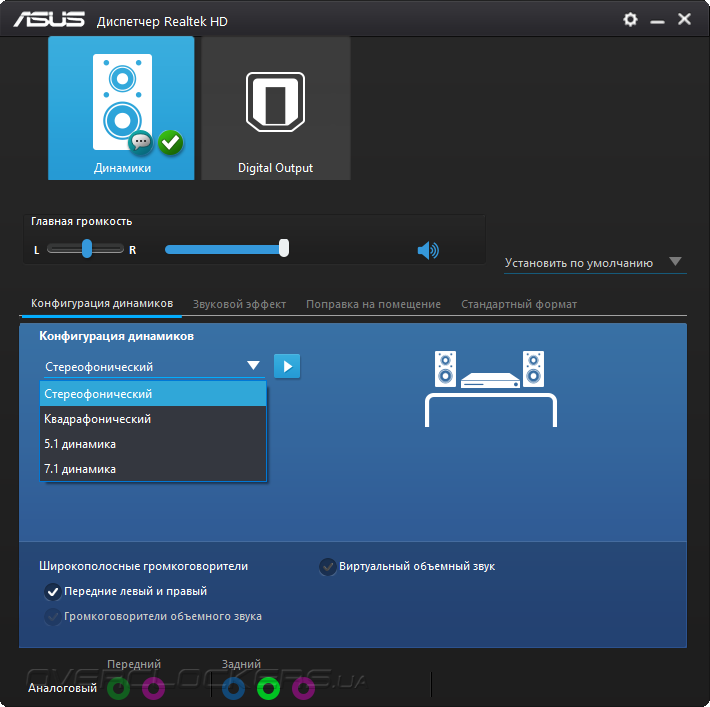The width and height of the screenshot is (710, 707).
Task: Select the Digital Output device tile
Action: click(276, 108)
